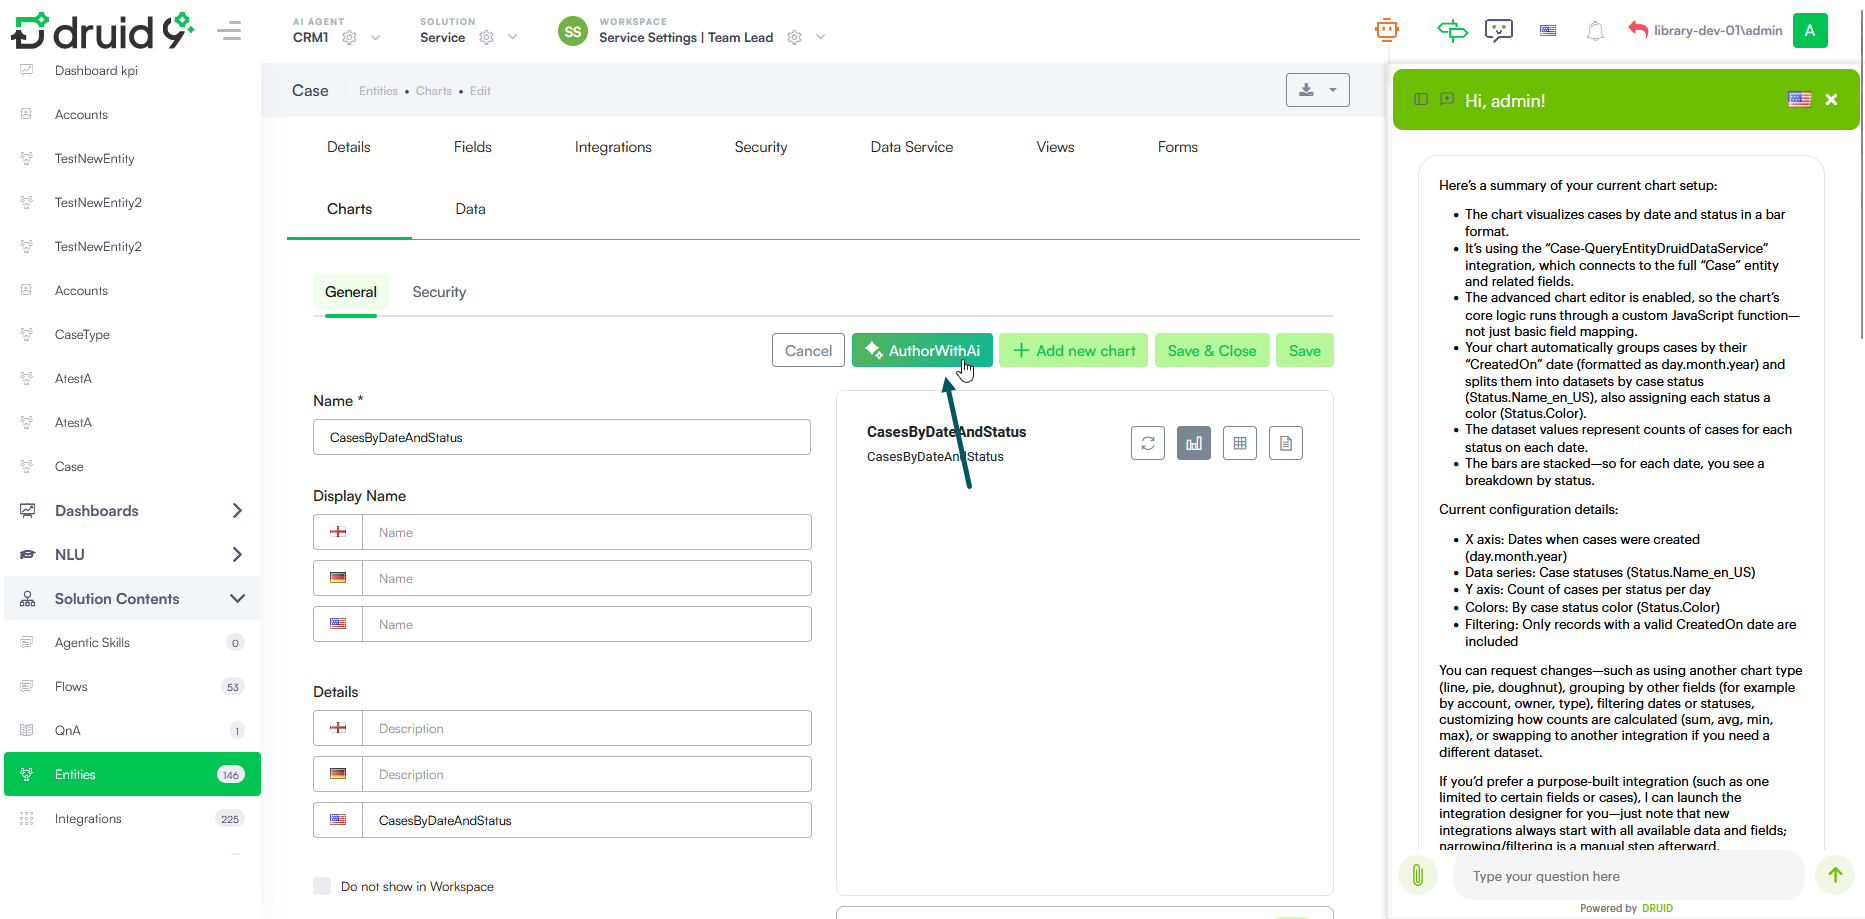Open the Integrations tab
1865x919 pixels.
[x=613, y=147]
